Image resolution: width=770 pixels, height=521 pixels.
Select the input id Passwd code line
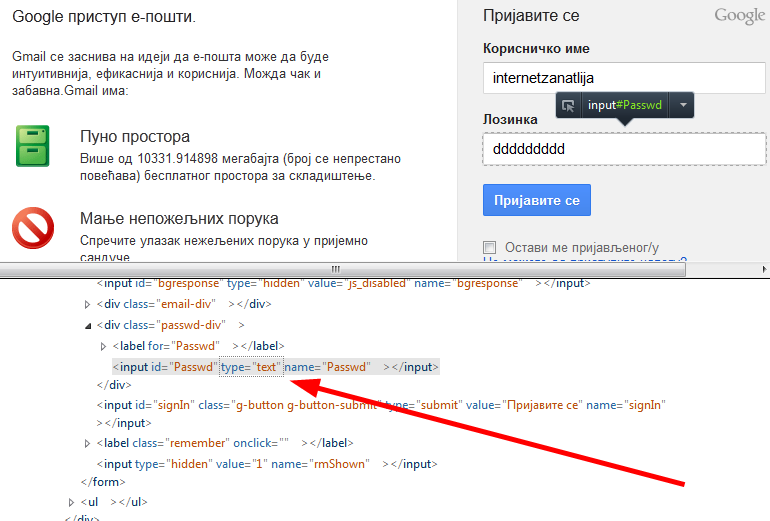275,367
